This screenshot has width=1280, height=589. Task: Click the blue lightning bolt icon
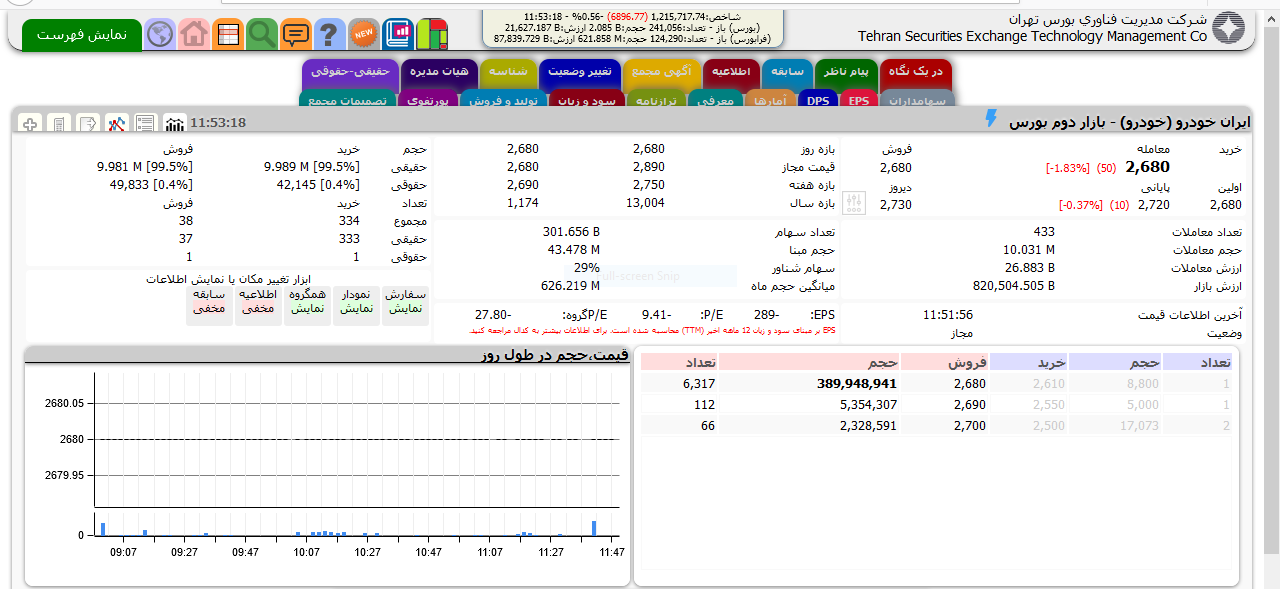point(991,119)
